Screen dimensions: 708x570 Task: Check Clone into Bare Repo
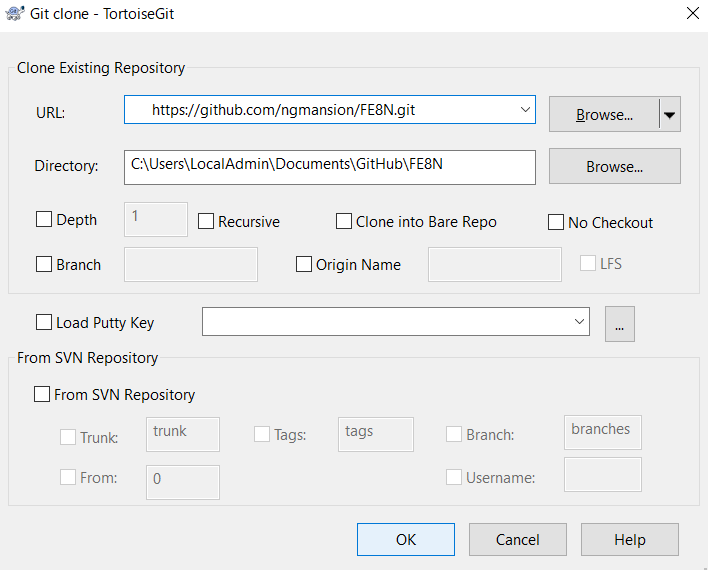tap(344, 221)
